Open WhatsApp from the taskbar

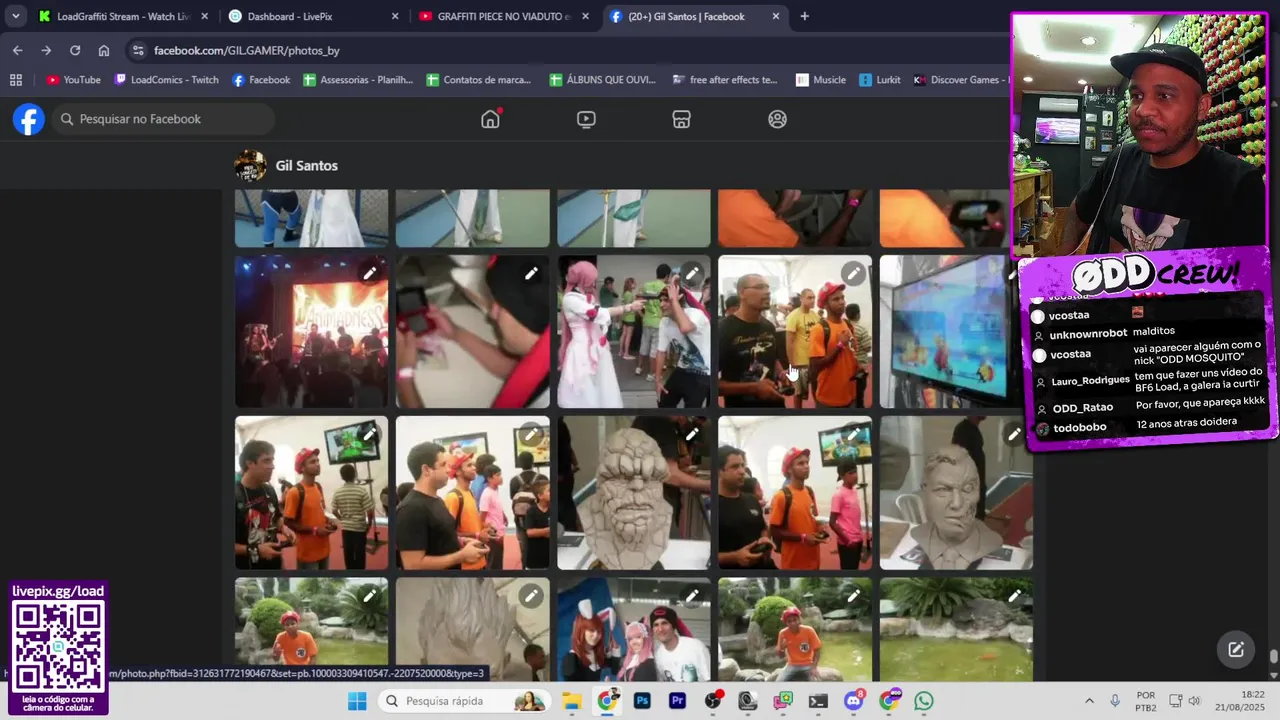coord(924,701)
